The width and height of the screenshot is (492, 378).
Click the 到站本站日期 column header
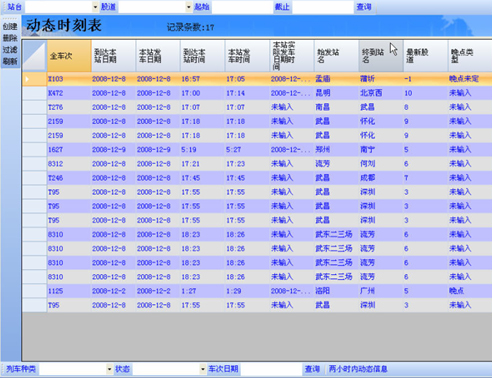[113, 56]
